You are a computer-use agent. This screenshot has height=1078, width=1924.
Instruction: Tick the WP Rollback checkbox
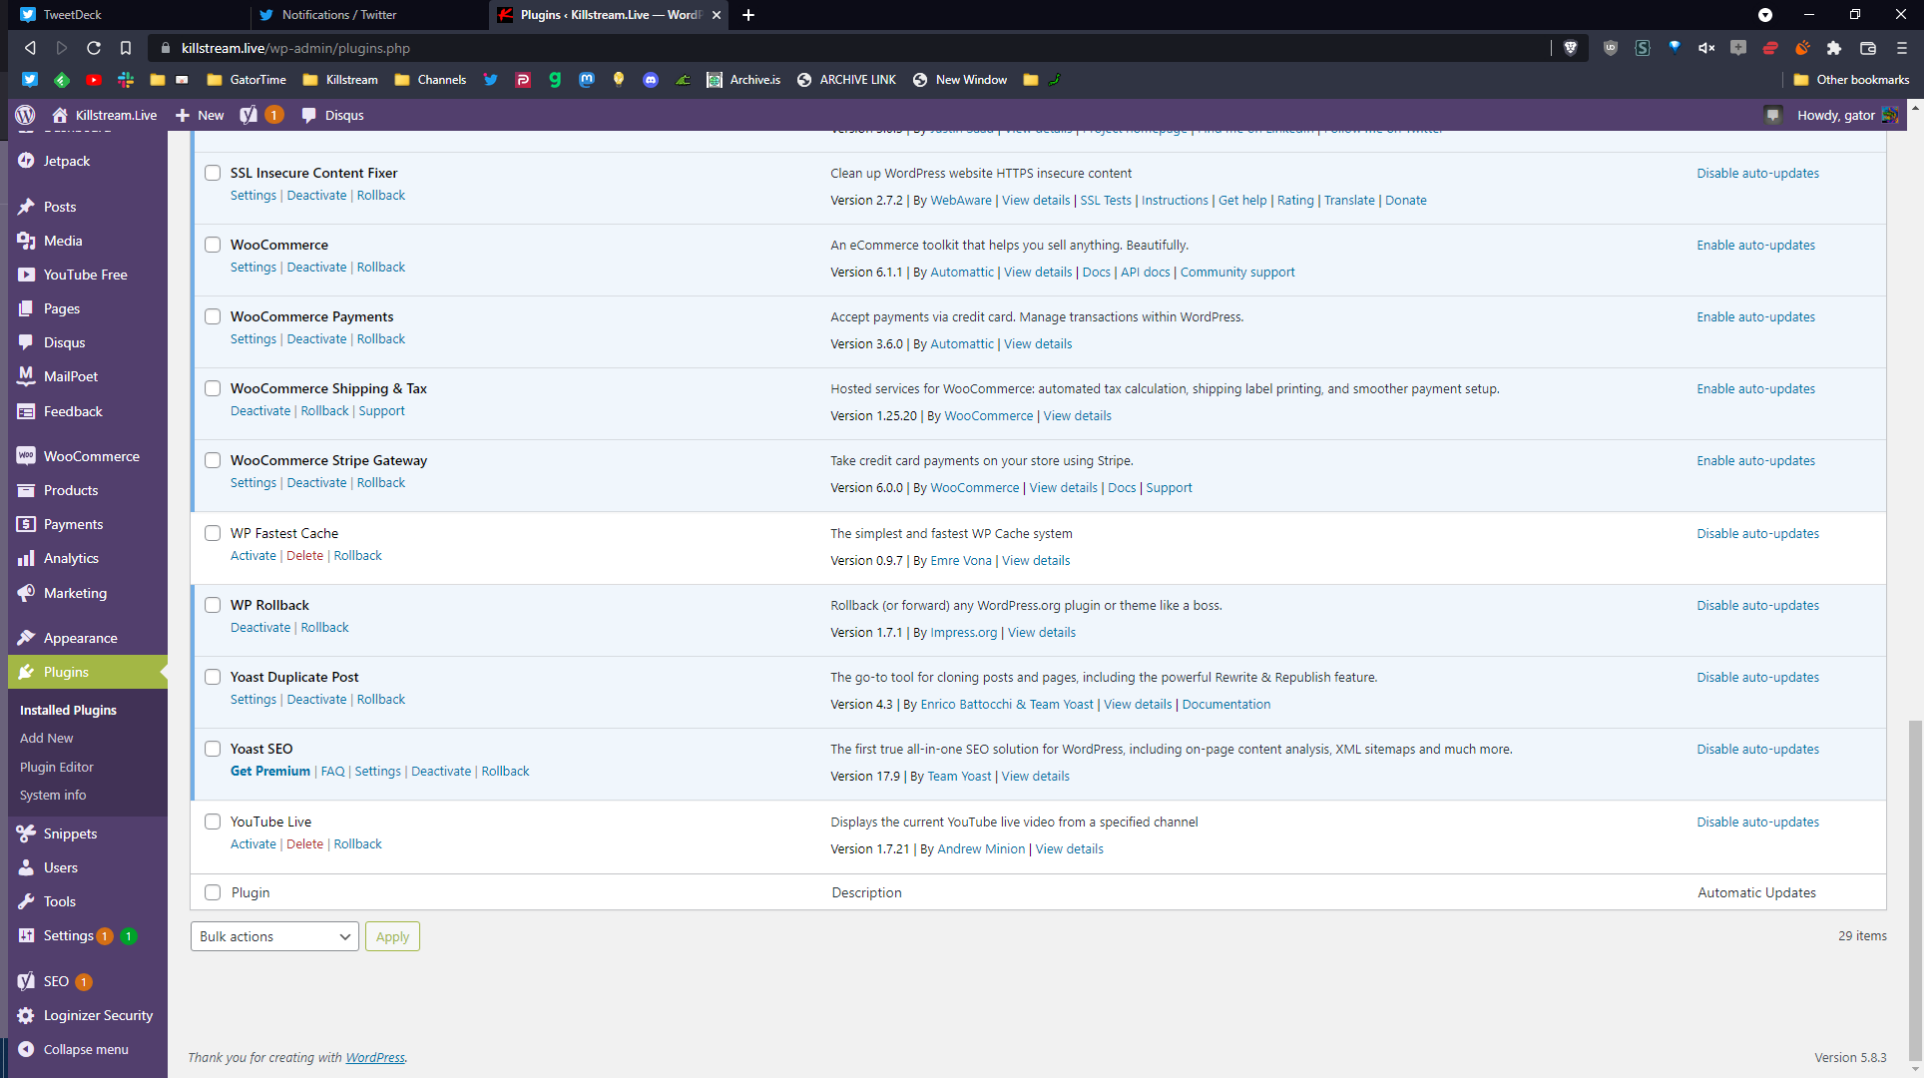click(212, 606)
